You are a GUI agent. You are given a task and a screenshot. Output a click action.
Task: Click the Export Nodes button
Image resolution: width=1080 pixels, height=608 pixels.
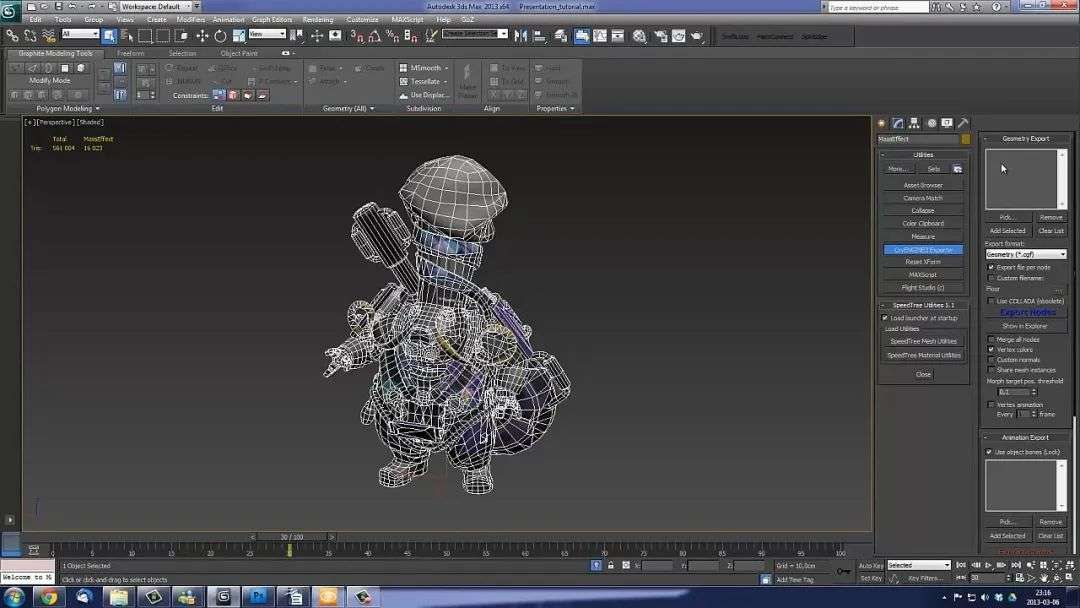[x=1027, y=312]
